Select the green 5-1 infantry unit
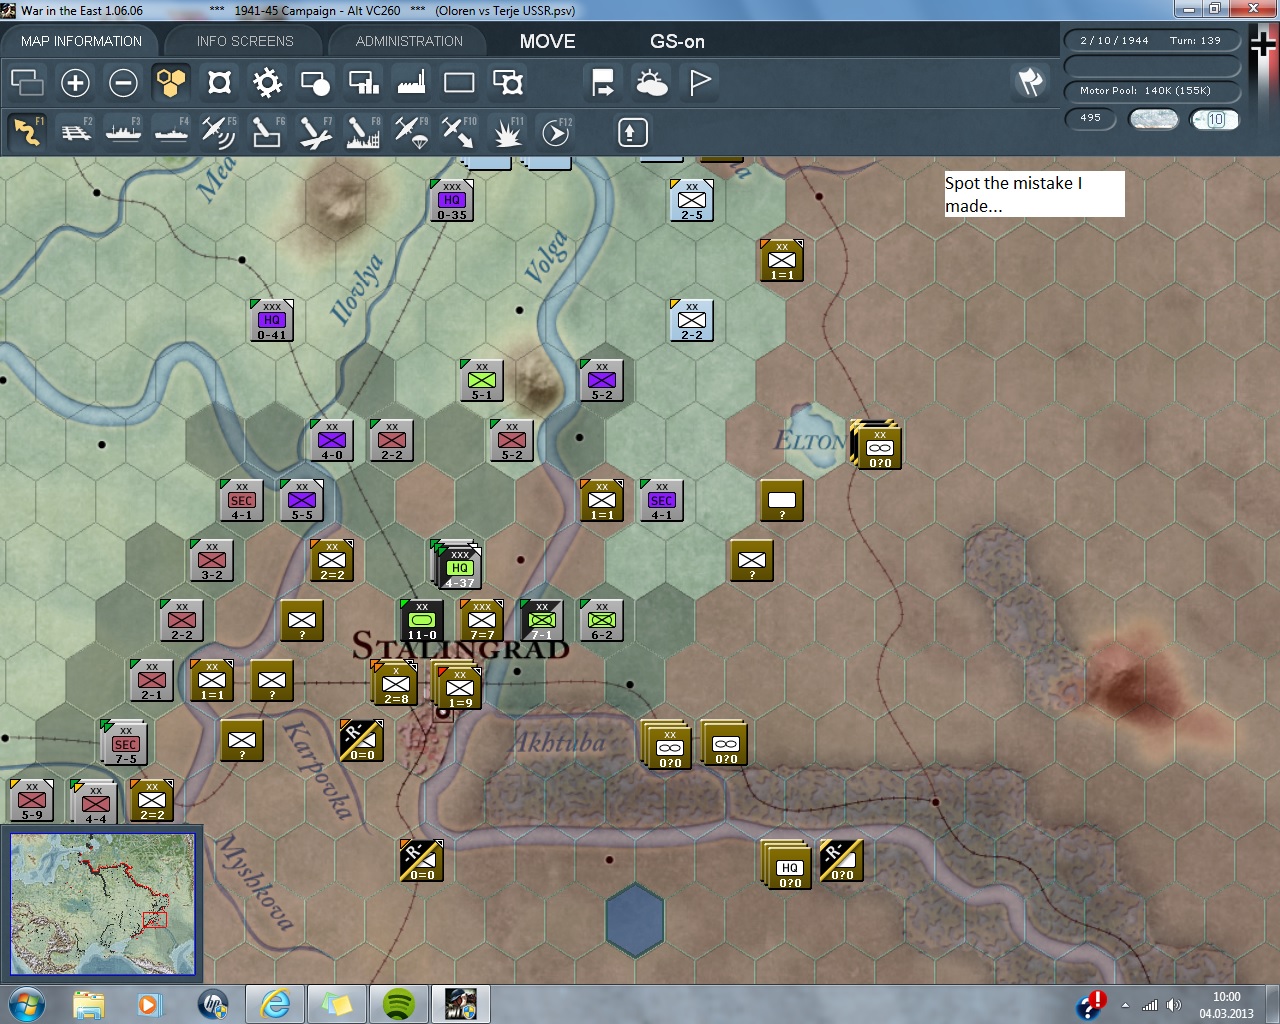 pyautogui.click(x=482, y=380)
